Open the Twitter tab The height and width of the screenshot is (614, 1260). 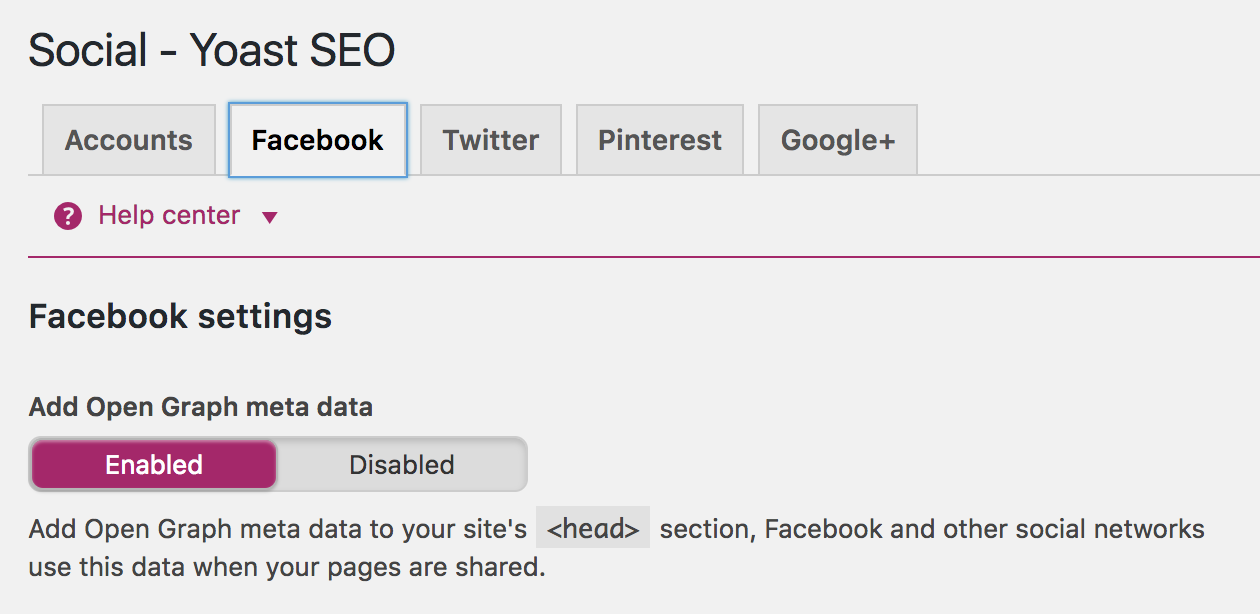[x=491, y=140]
